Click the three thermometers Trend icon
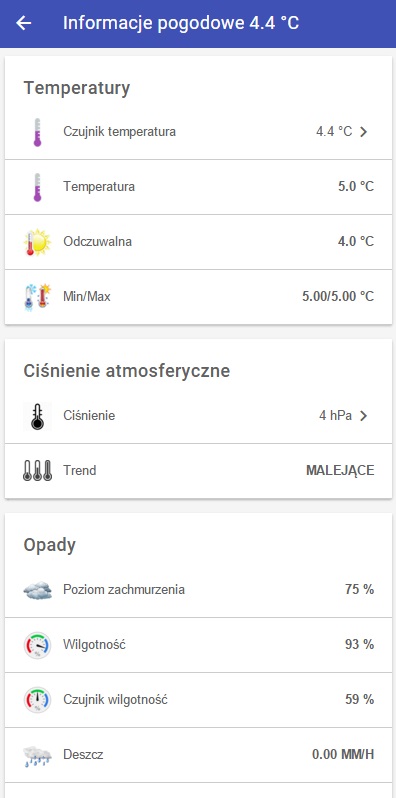Viewport: 396px width, 798px height. tap(37, 471)
